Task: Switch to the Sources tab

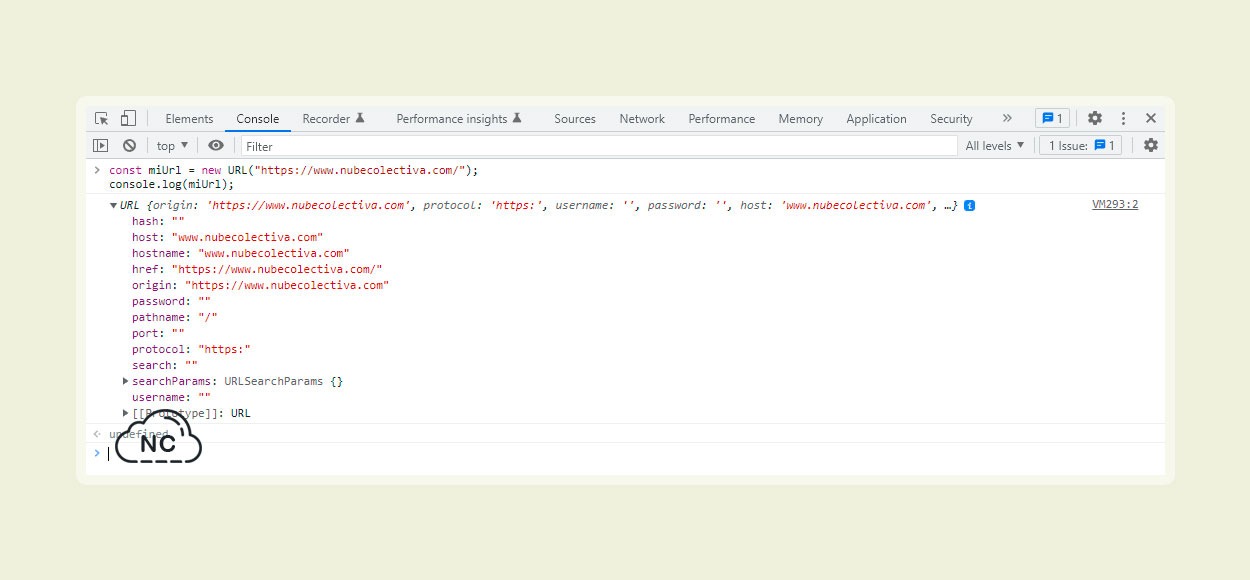Action: [575, 118]
